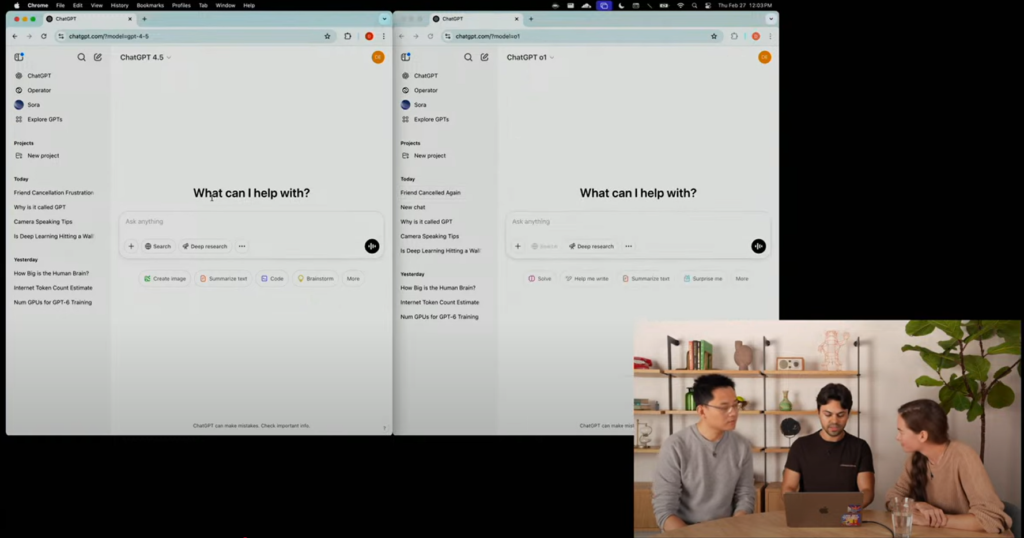Enable Deep research in ChatGPT 4.5 composer
1024x538 pixels.
pos(205,246)
